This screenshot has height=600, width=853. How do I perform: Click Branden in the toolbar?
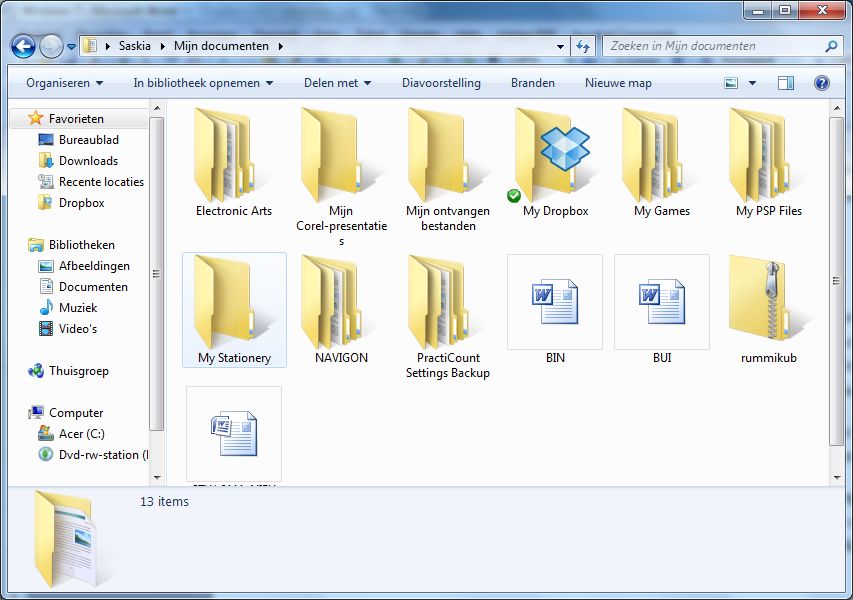[533, 83]
